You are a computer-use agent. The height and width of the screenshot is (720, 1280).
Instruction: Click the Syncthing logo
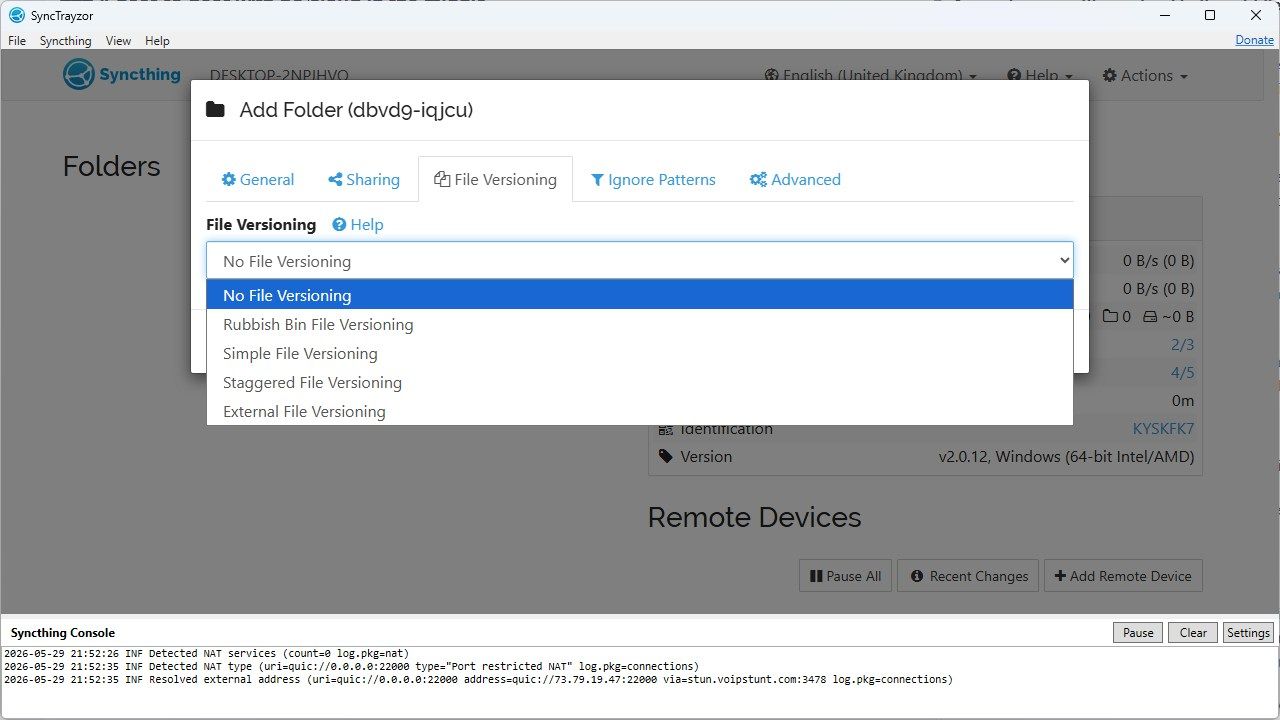pos(122,75)
